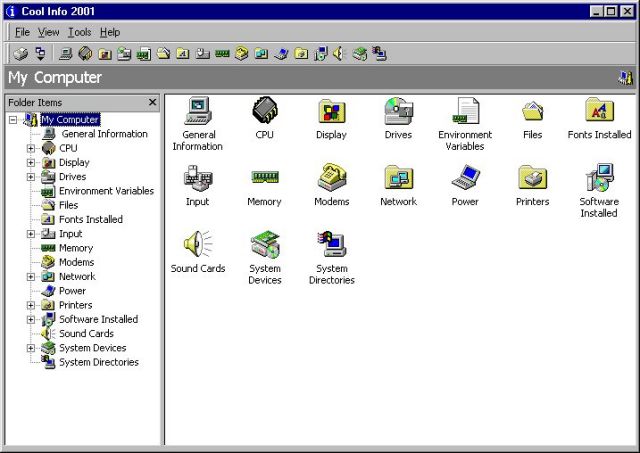640x453 pixels.
Task: Select the Display icon in main pane
Action: tap(331, 111)
